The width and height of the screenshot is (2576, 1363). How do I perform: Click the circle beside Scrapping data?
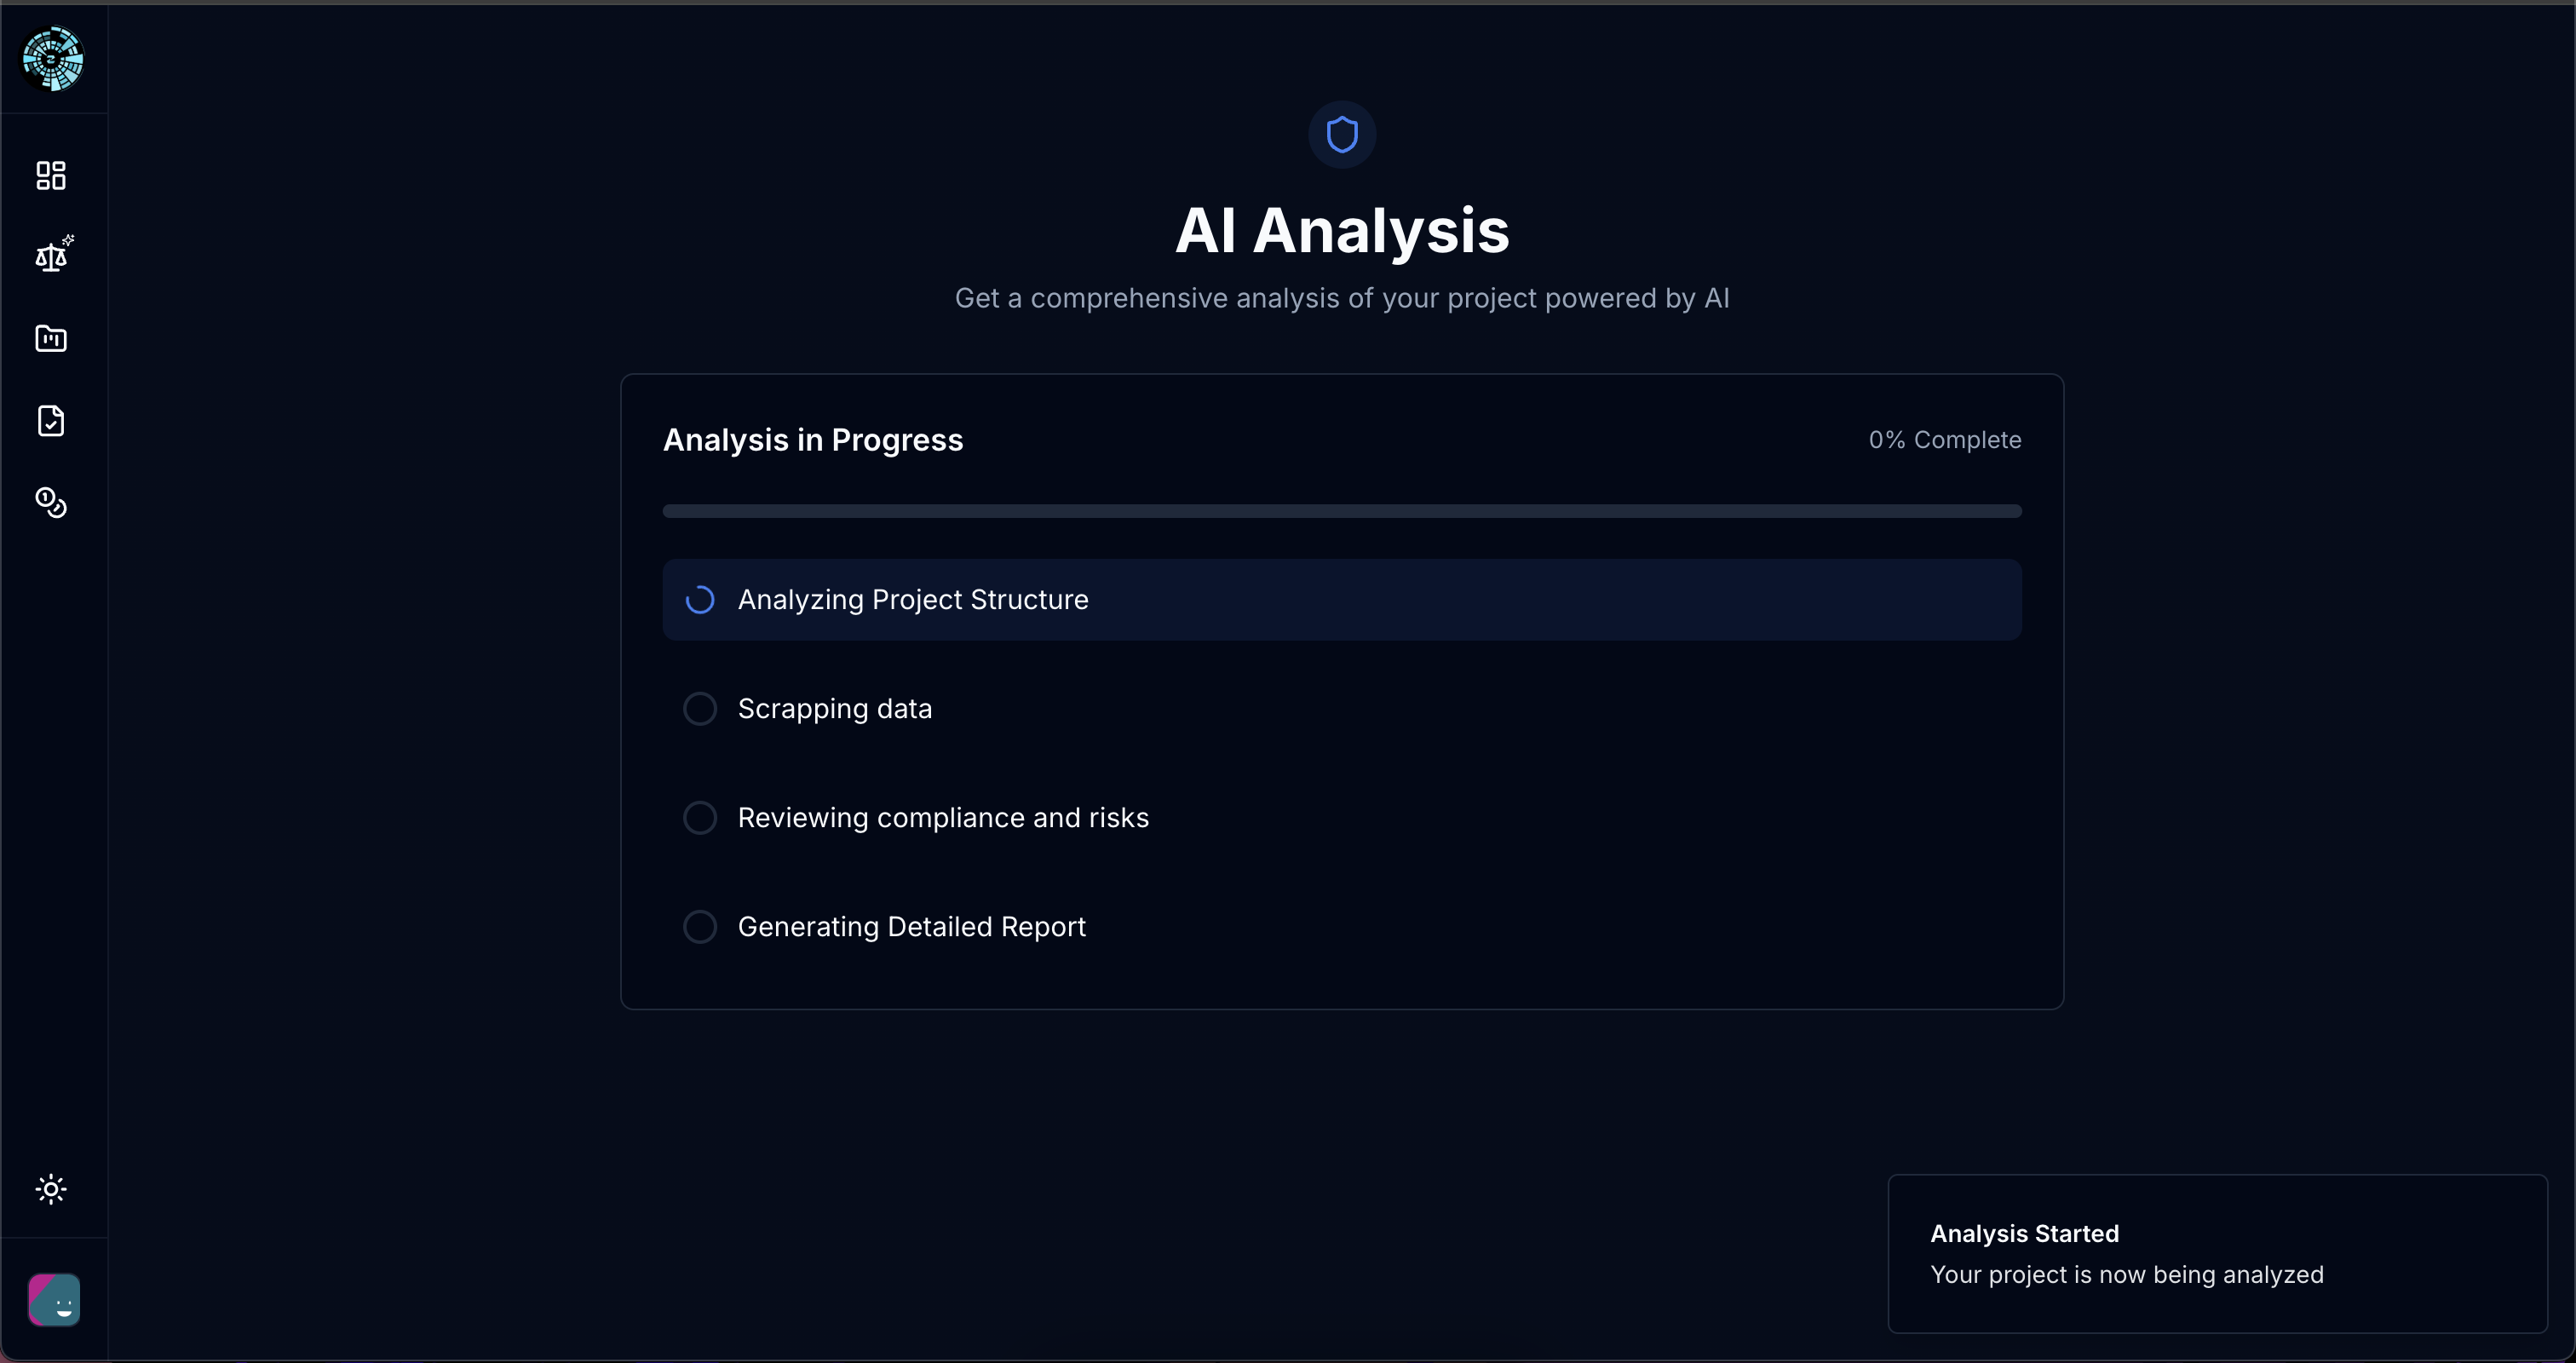[x=700, y=709]
